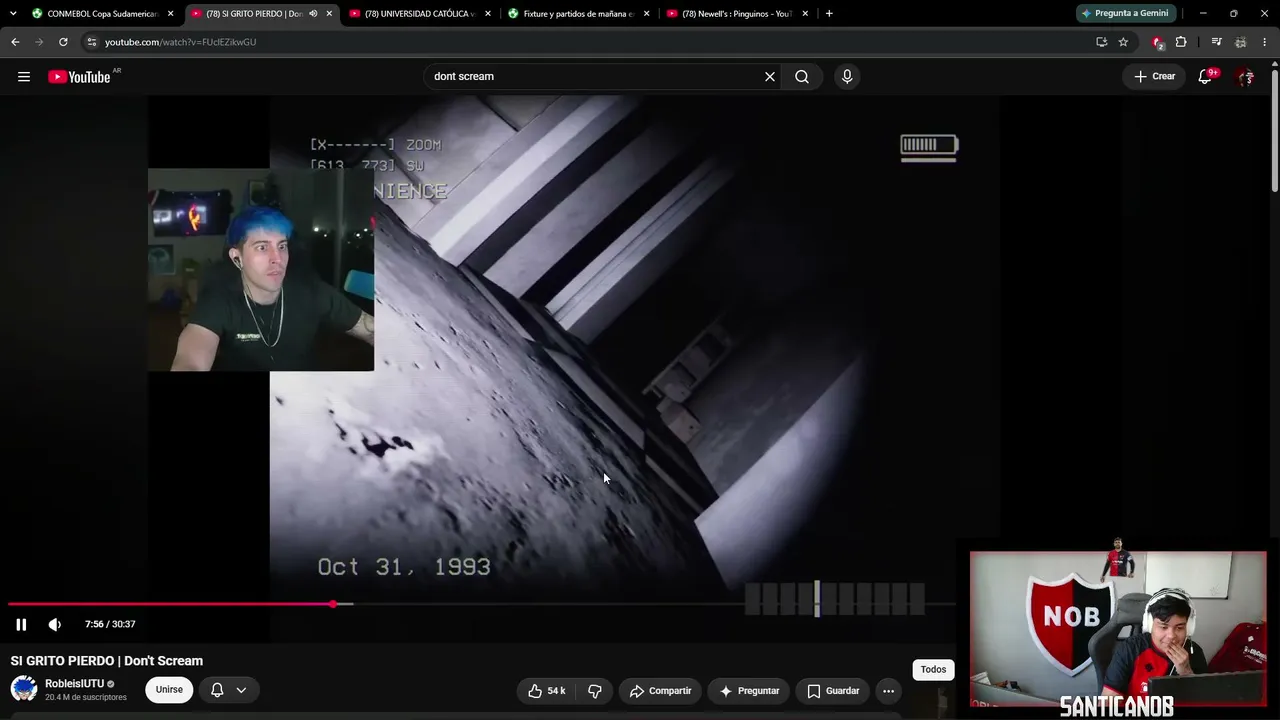This screenshot has height=720, width=1280.
Task: Switch to the UNIVERSIDAD CATÓLICA tab
Action: (419, 14)
